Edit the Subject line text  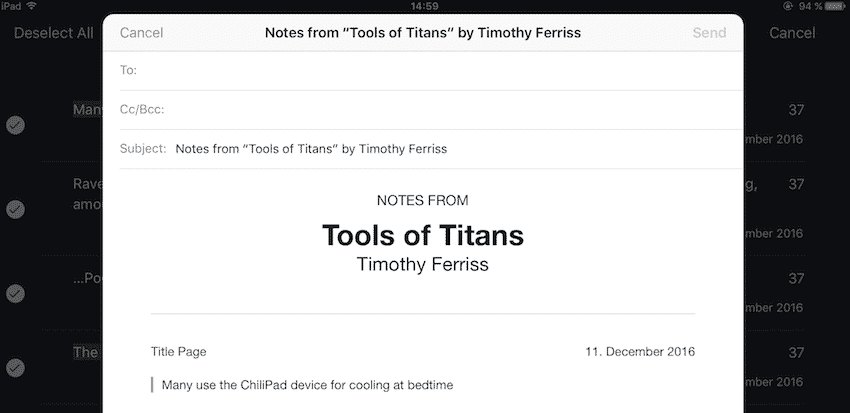click(x=311, y=149)
